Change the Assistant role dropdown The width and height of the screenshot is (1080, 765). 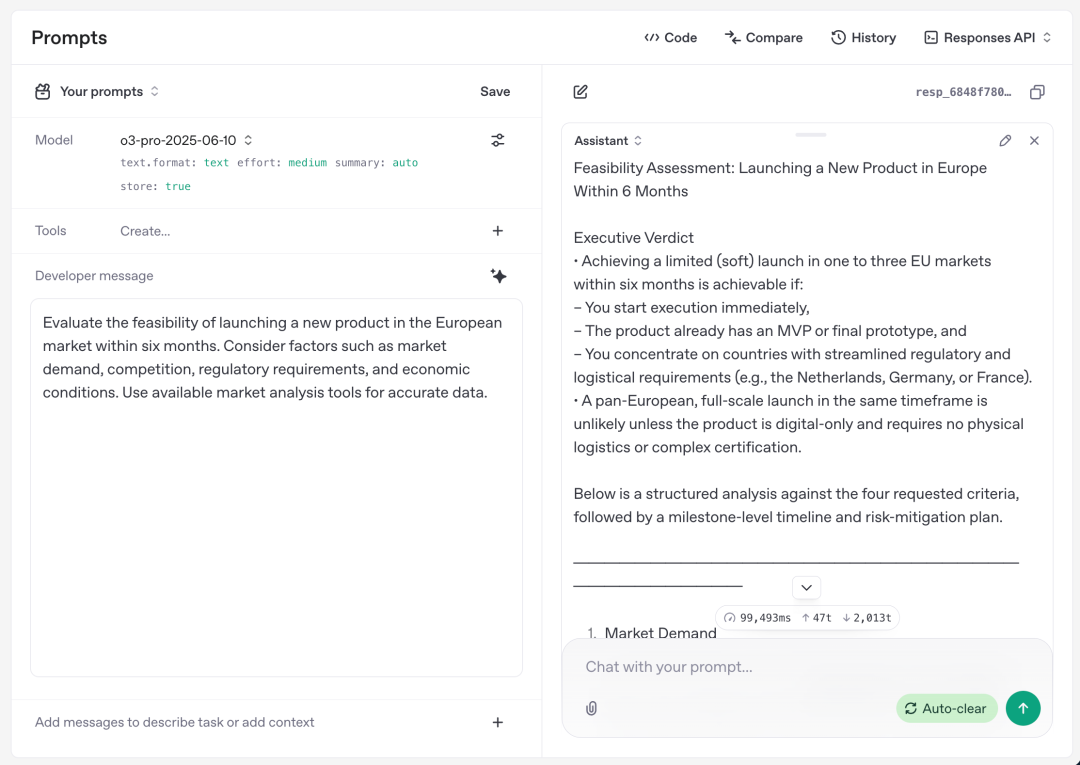[x=608, y=140]
